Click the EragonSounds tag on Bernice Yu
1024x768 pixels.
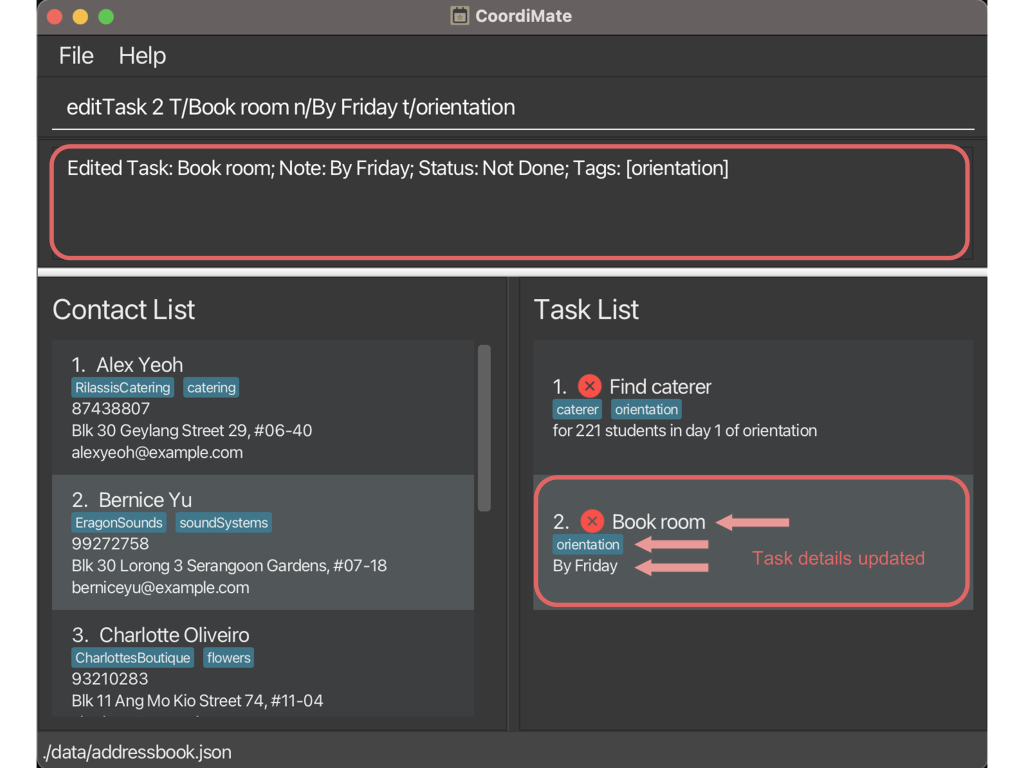point(119,523)
